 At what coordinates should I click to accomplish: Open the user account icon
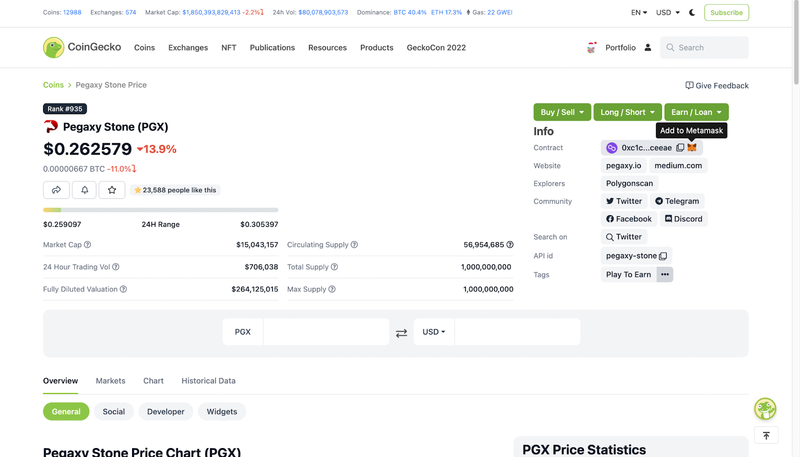(x=647, y=47)
